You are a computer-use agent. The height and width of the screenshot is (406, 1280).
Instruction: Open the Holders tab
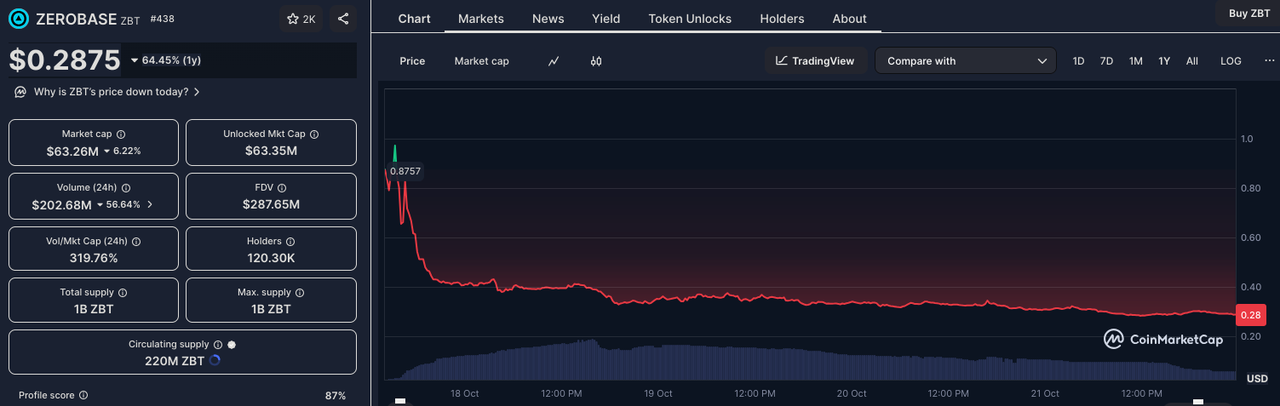782,18
